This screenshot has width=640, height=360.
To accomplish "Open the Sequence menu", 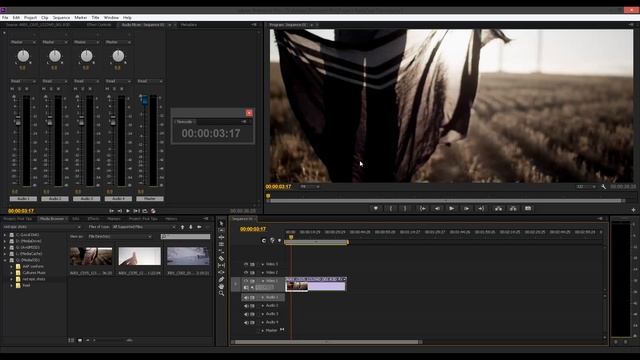I will click(x=61, y=18).
